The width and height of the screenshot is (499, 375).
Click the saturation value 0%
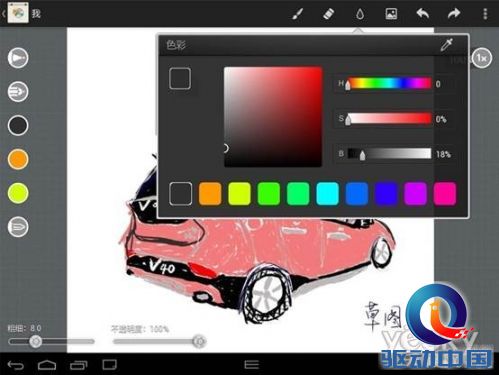441,119
